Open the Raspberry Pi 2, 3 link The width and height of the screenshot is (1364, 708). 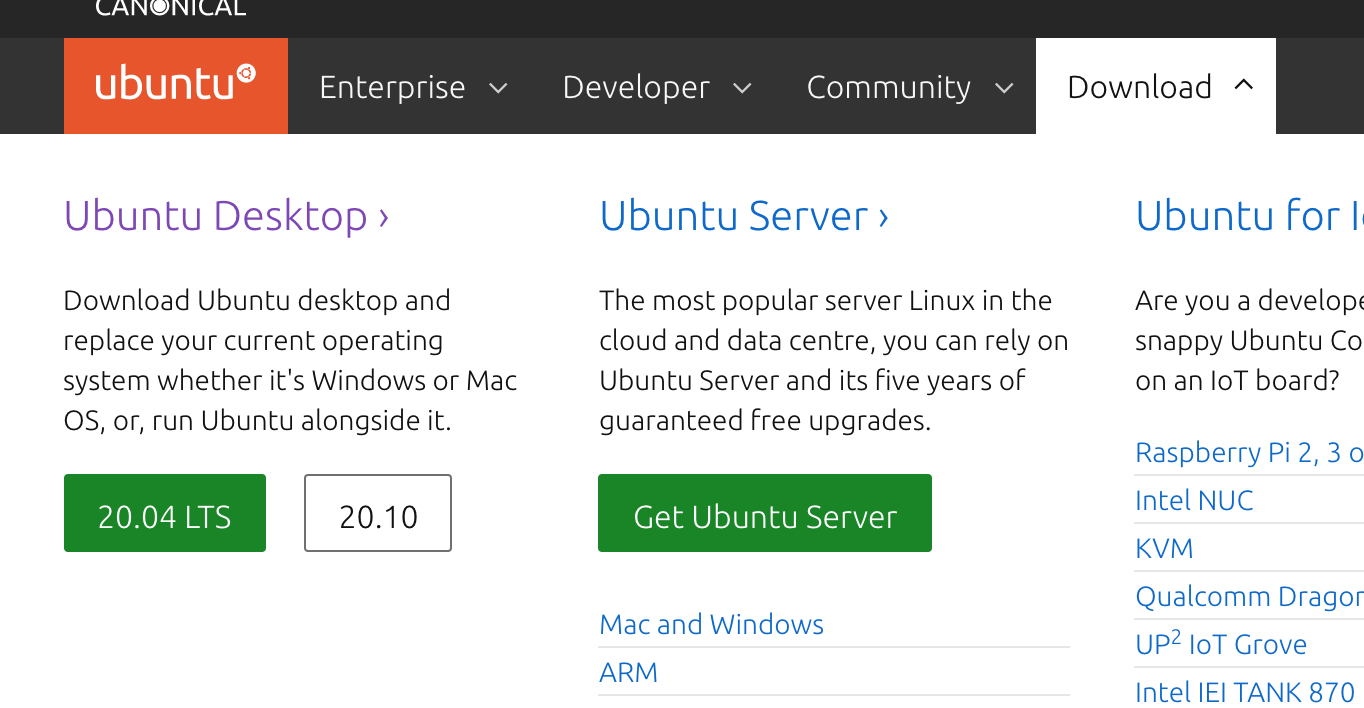coord(1250,453)
